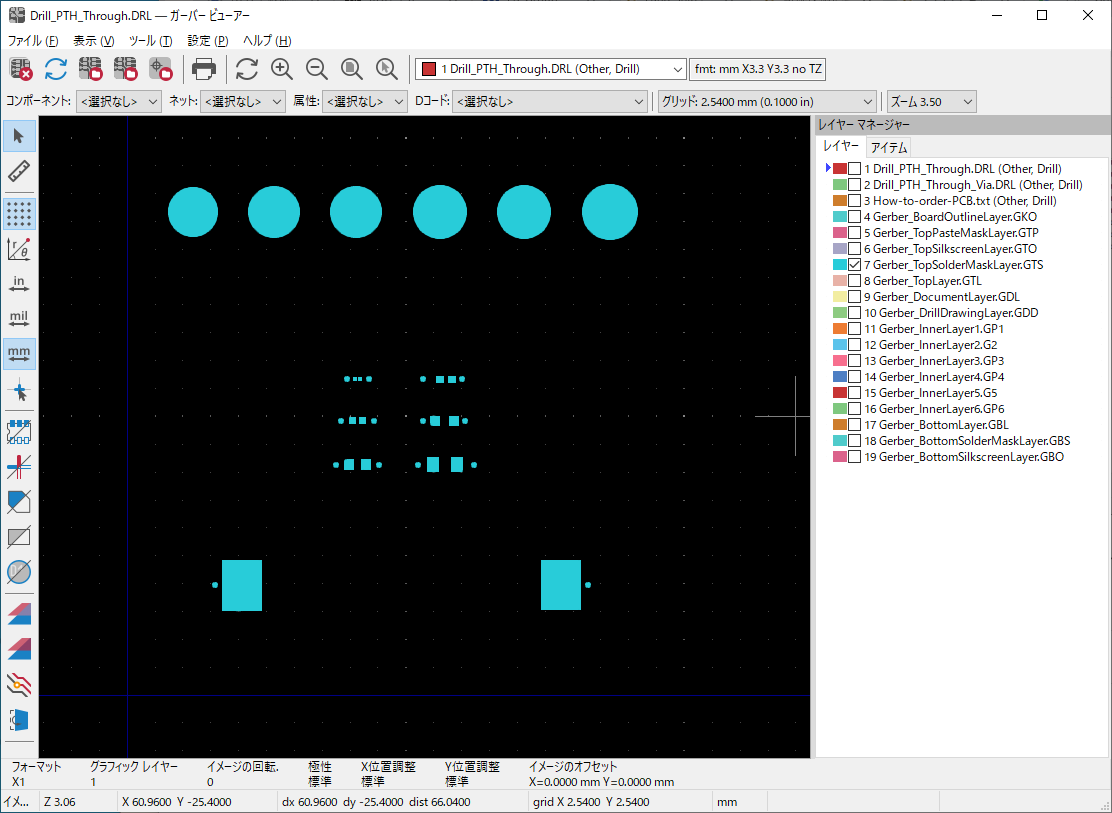Click the Zoom in magnifier icon
1112x813 pixels.
[x=282, y=69]
